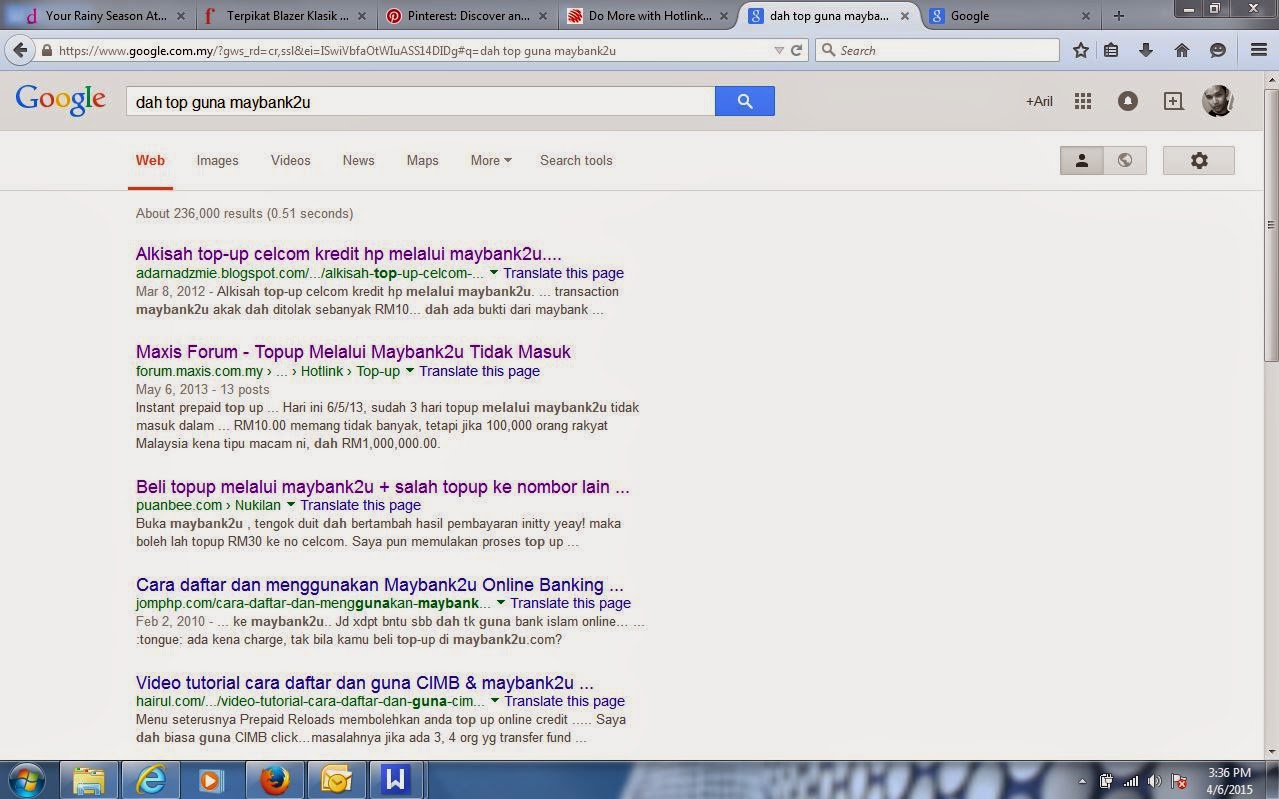Open the Word taskbar icon
The height and width of the screenshot is (799, 1279).
point(396,780)
